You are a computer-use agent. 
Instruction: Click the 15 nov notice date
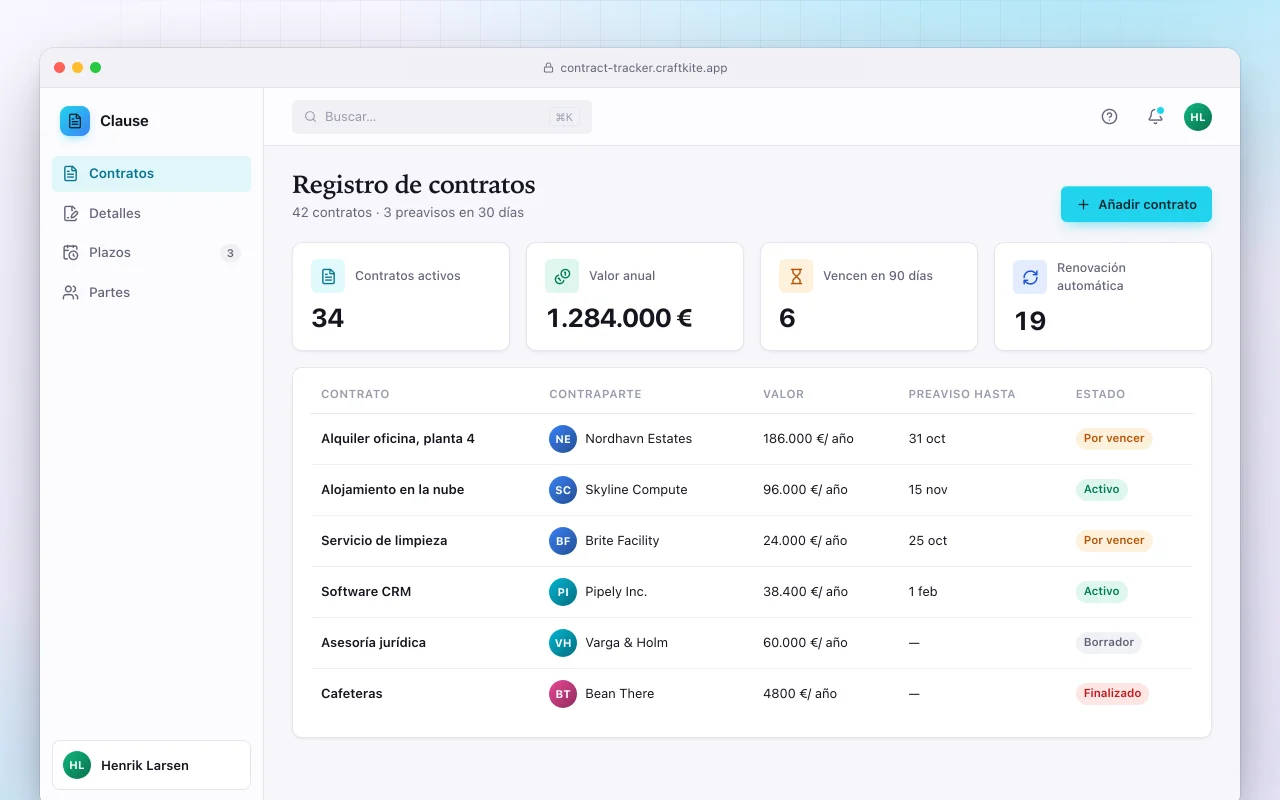point(928,490)
